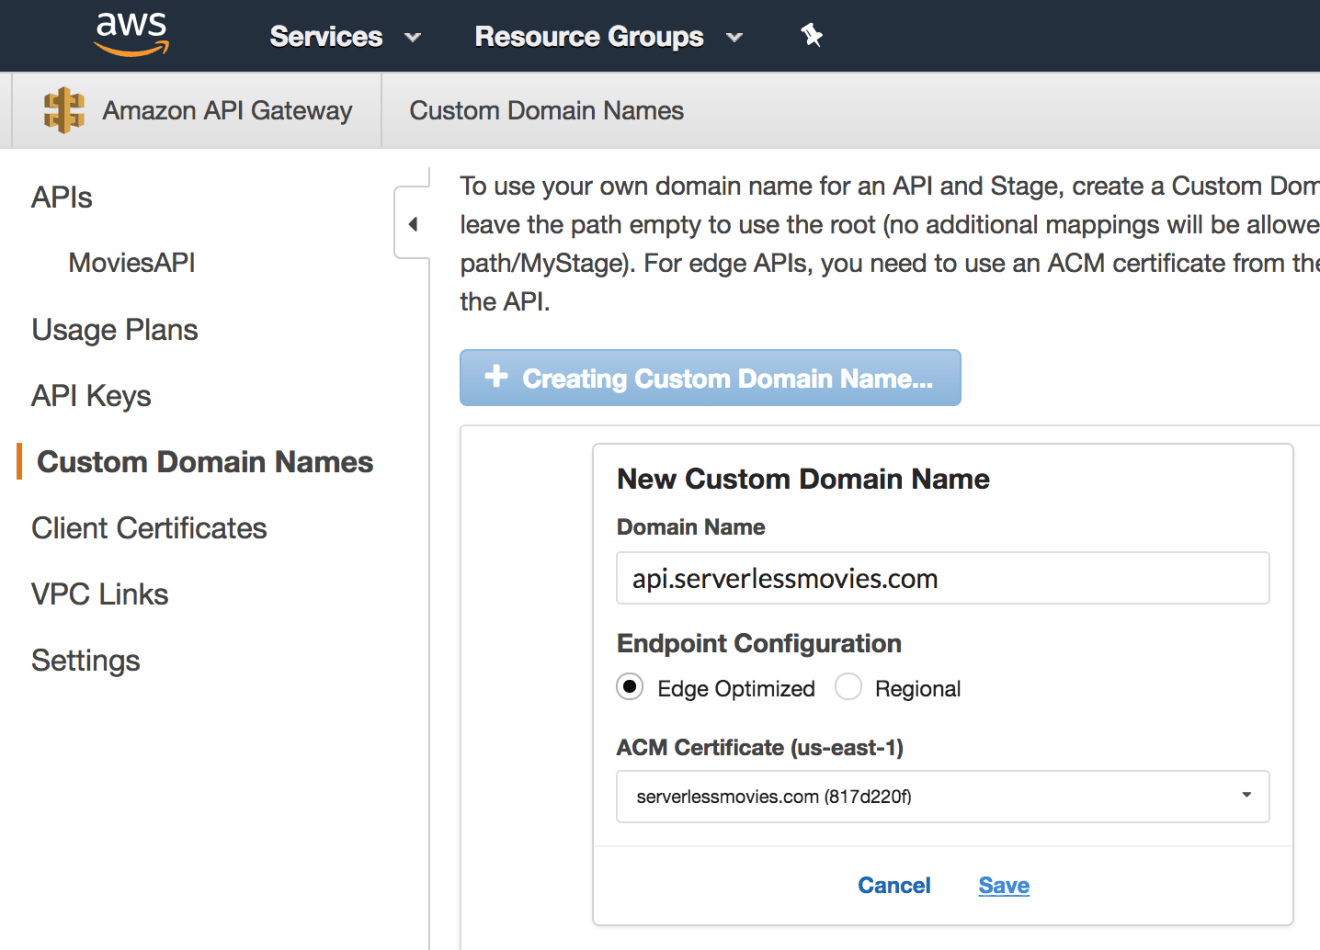The height and width of the screenshot is (950, 1320).
Task: Focus the Domain Name input field
Action: (x=943, y=578)
